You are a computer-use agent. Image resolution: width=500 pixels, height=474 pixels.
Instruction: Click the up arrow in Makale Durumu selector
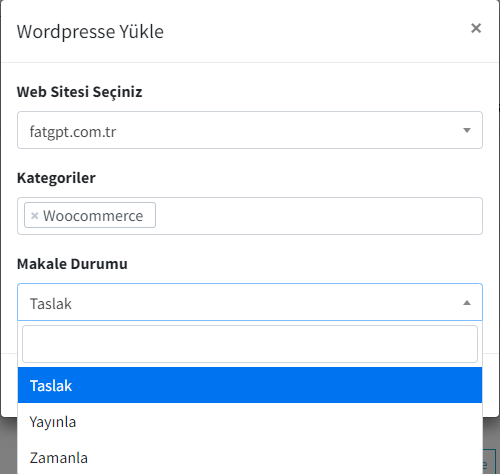pyautogui.click(x=467, y=303)
